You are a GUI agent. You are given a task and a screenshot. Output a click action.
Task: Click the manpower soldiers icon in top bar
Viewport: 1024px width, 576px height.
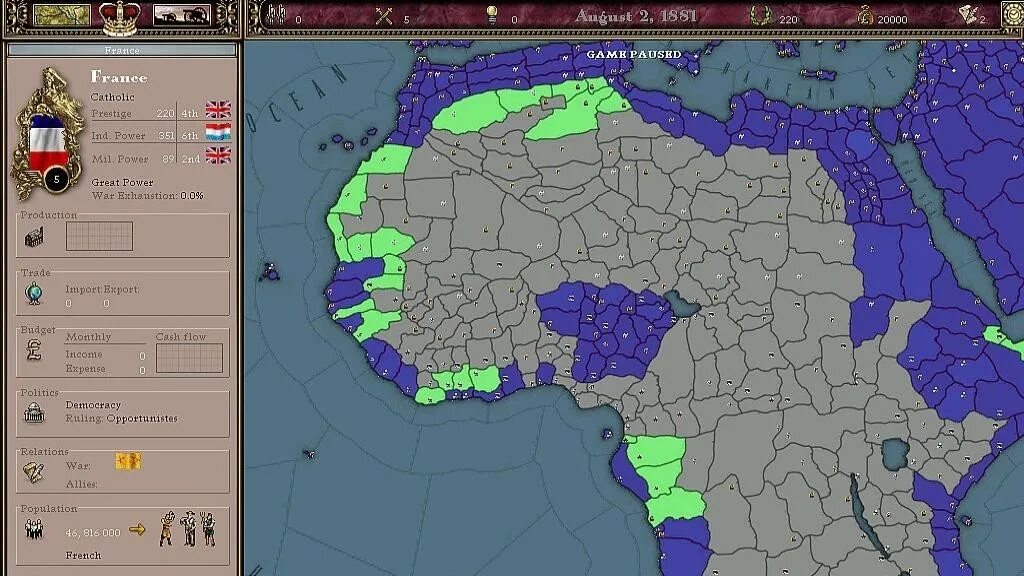(277, 14)
